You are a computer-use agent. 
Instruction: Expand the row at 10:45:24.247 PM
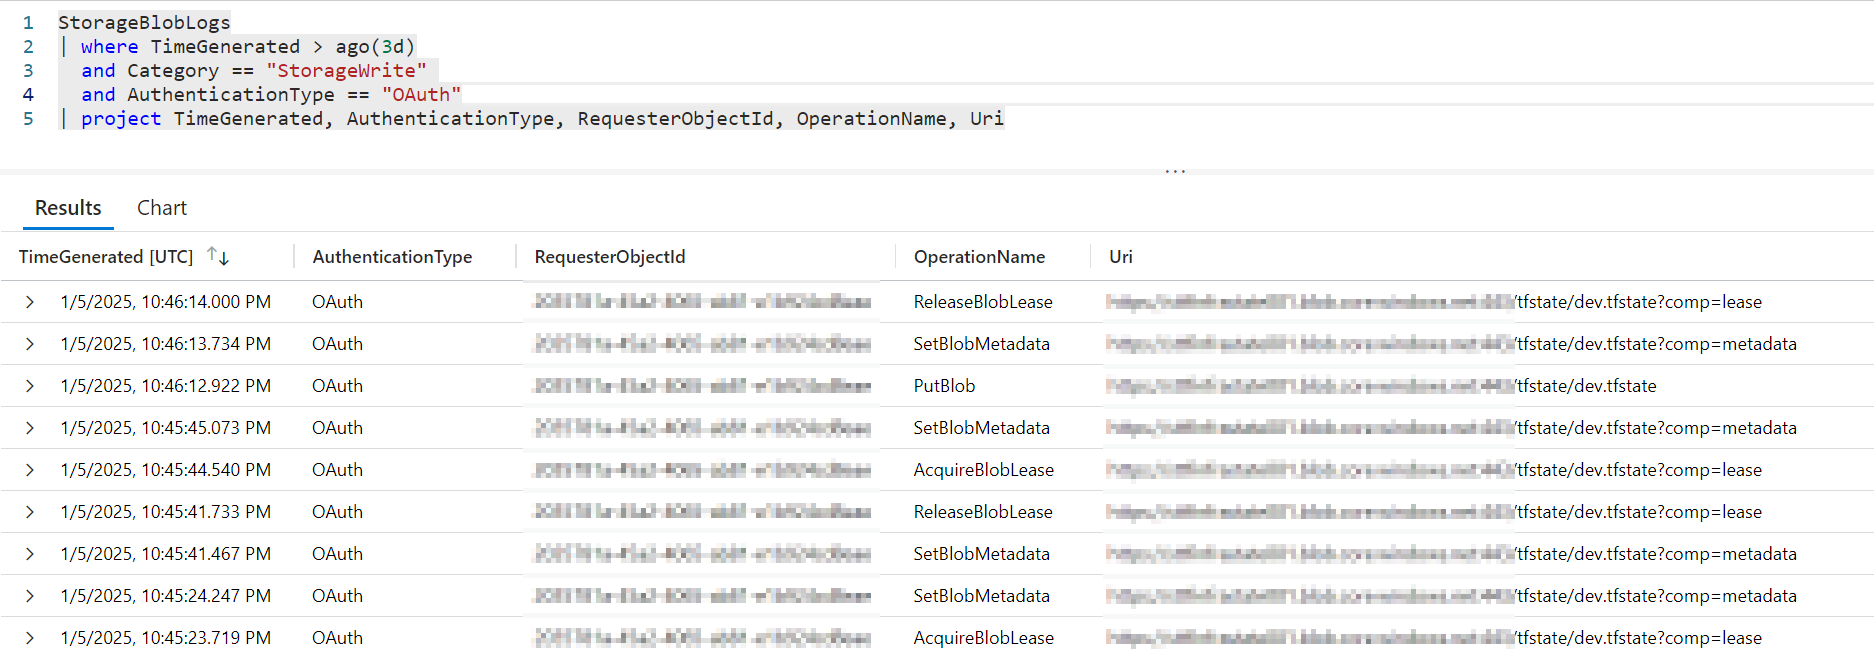30,596
